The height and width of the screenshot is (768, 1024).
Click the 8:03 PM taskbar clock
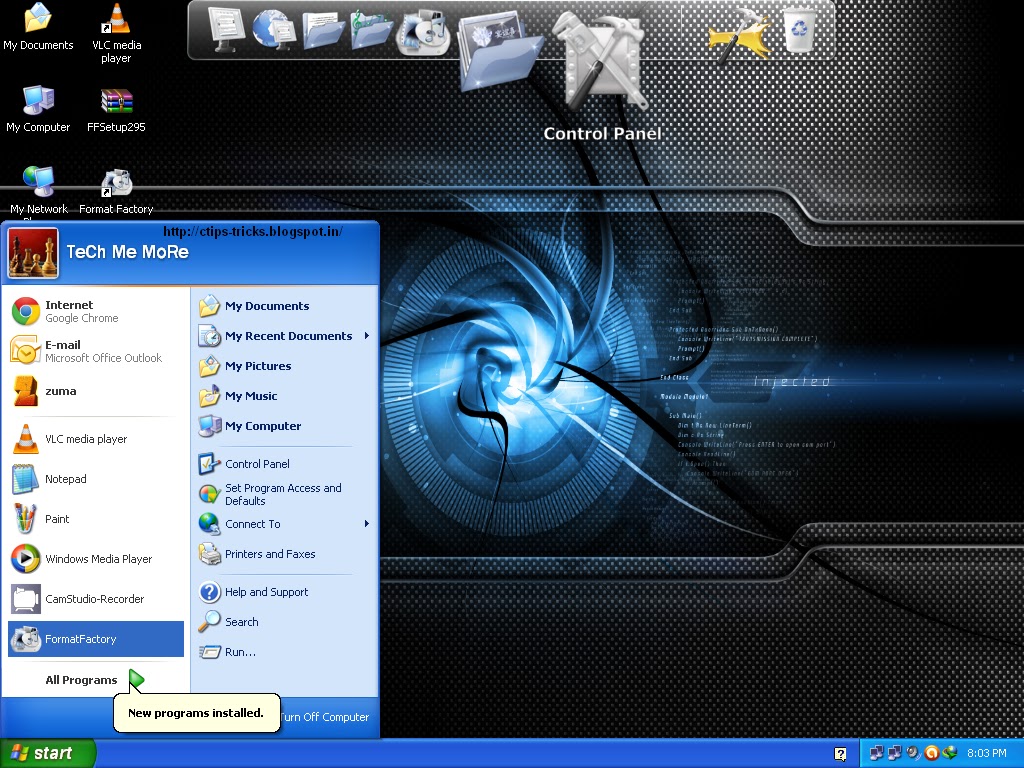pos(987,753)
